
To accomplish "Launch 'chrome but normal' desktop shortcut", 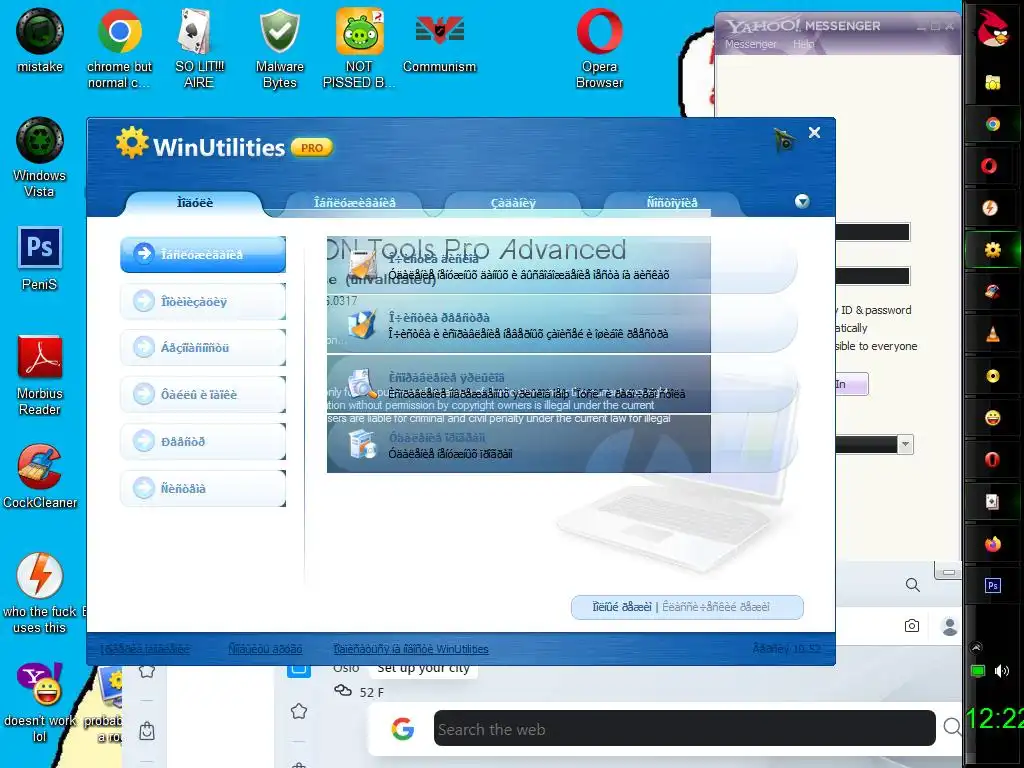I will point(119,47).
